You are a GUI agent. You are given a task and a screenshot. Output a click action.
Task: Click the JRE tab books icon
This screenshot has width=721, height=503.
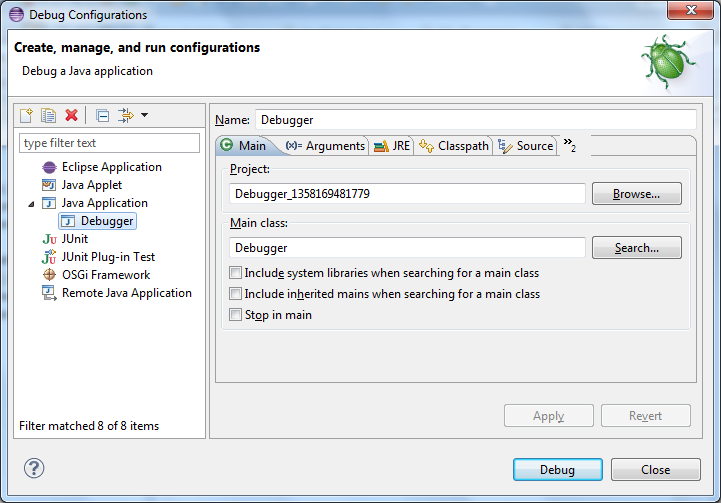(x=381, y=147)
